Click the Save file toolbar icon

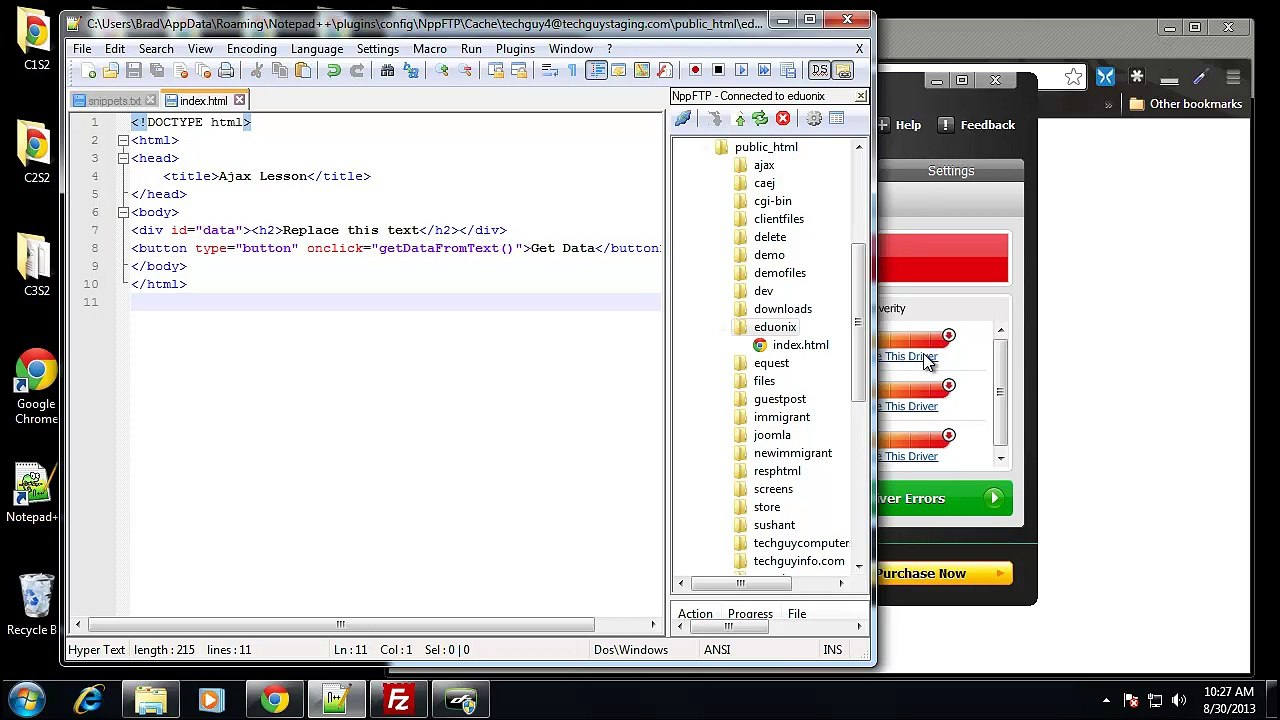pos(133,70)
